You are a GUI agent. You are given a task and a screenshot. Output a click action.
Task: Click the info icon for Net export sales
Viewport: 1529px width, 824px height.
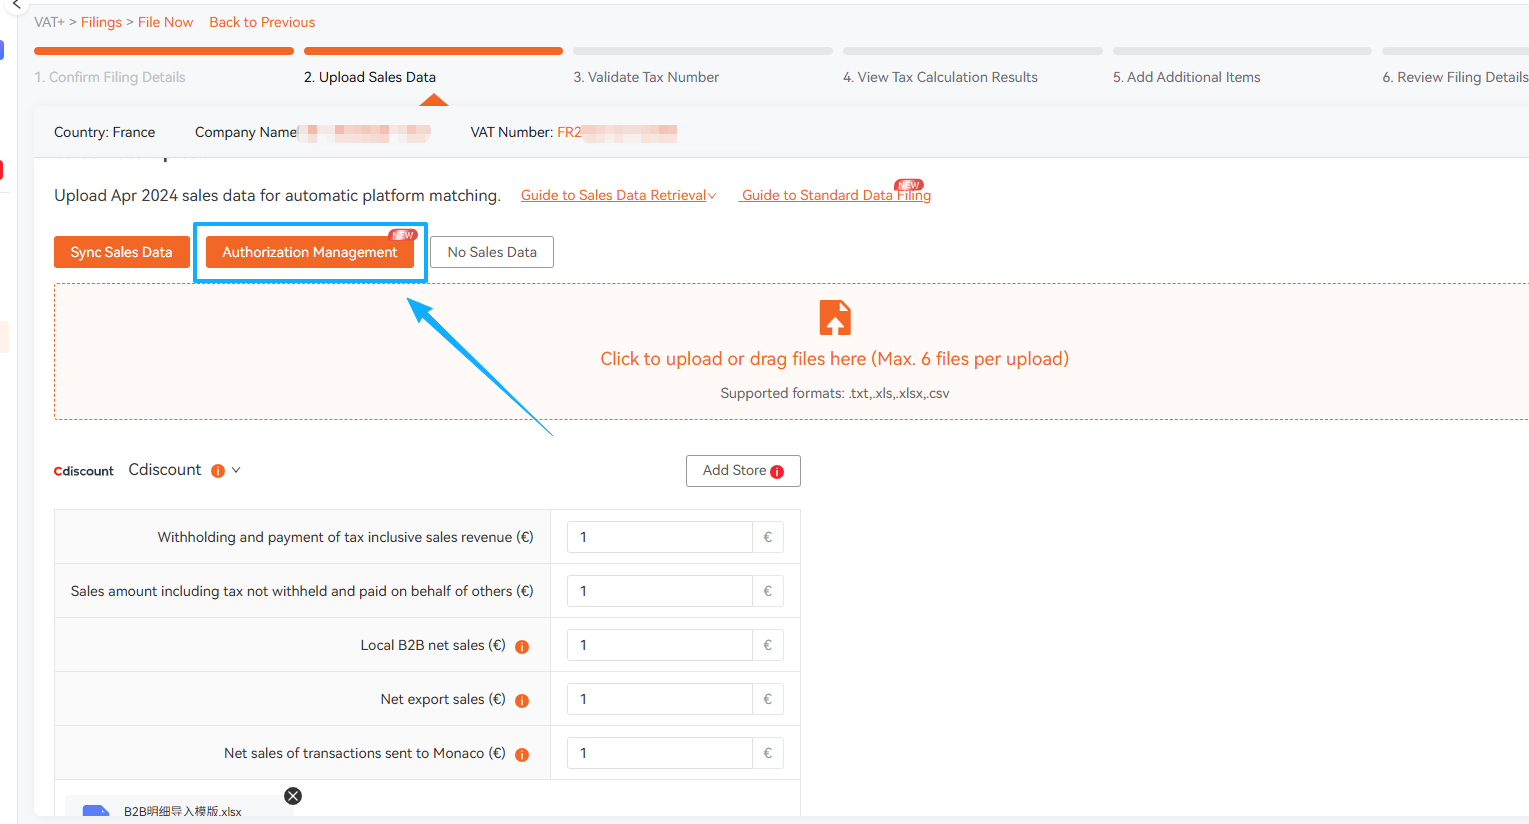pyautogui.click(x=522, y=701)
